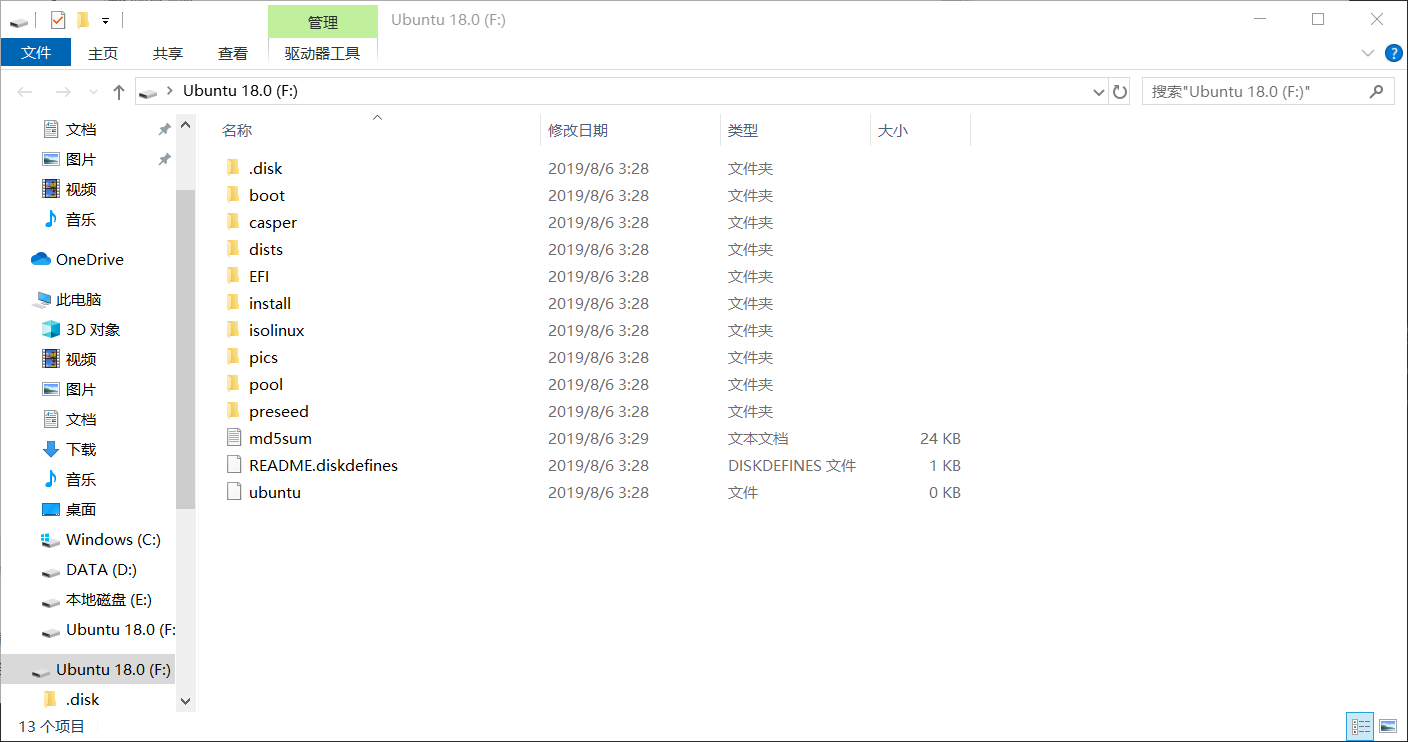Screen dimensions: 1408x742
Task: Open 下载 in navigation pane
Action: (81, 449)
